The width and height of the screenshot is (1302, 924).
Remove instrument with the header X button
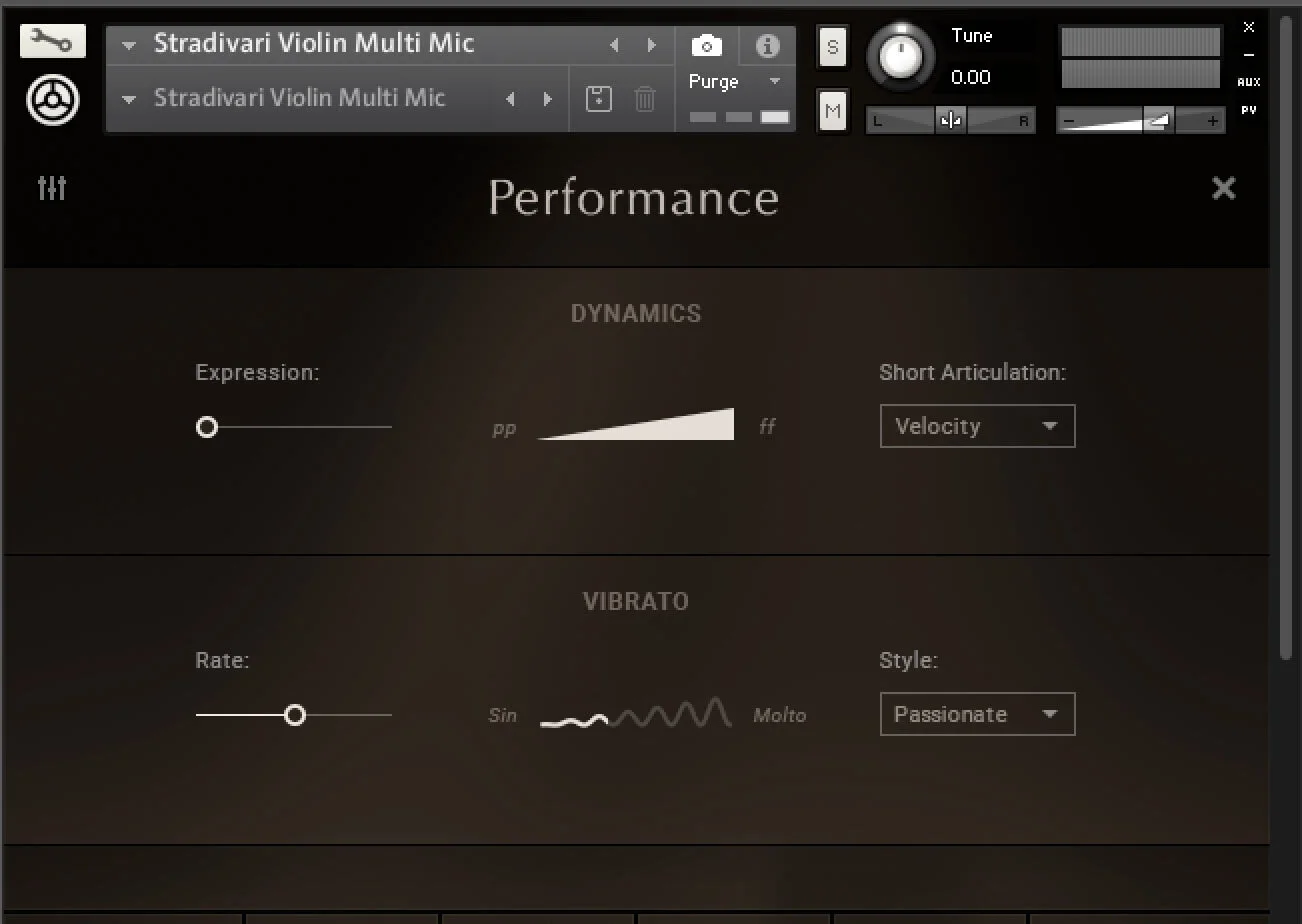(1249, 27)
